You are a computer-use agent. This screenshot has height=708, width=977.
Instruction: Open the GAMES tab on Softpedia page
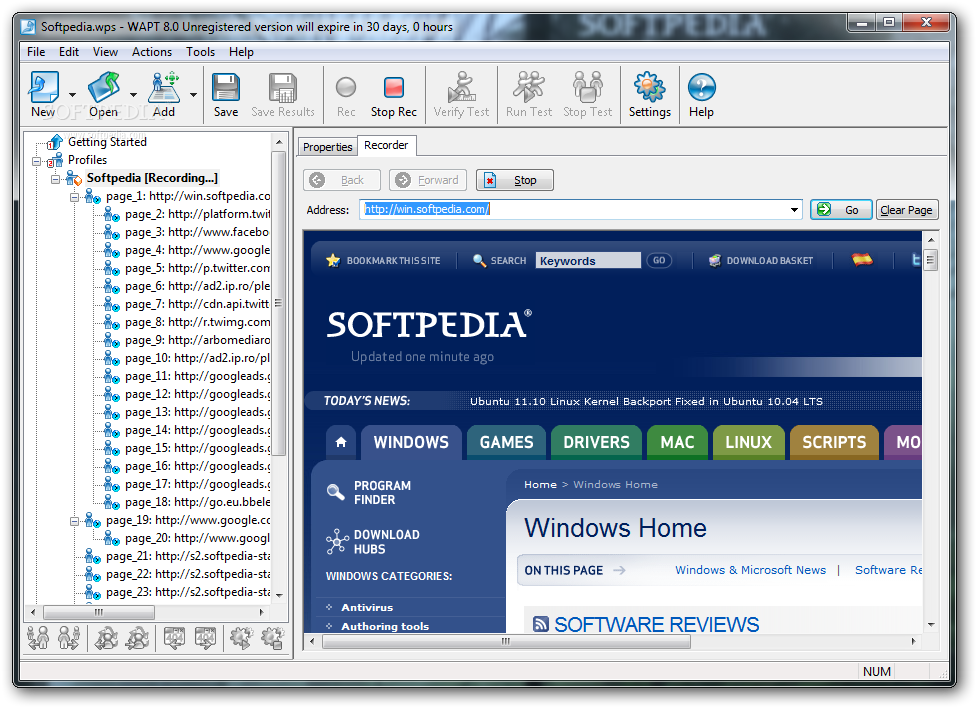coord(506,442)
